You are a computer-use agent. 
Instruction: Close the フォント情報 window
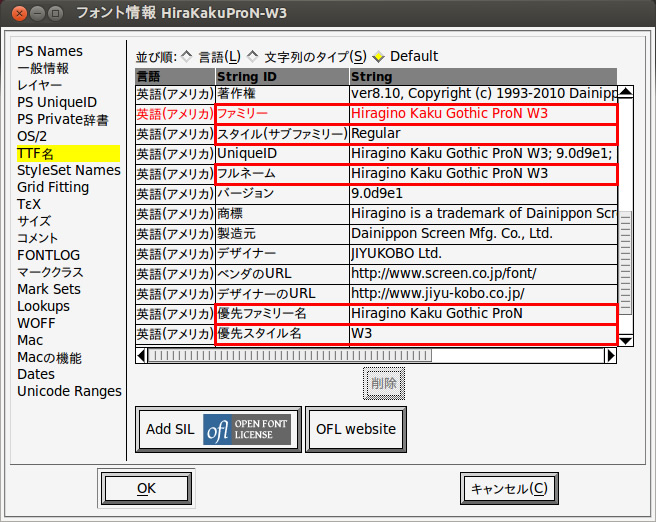point(19,14)
